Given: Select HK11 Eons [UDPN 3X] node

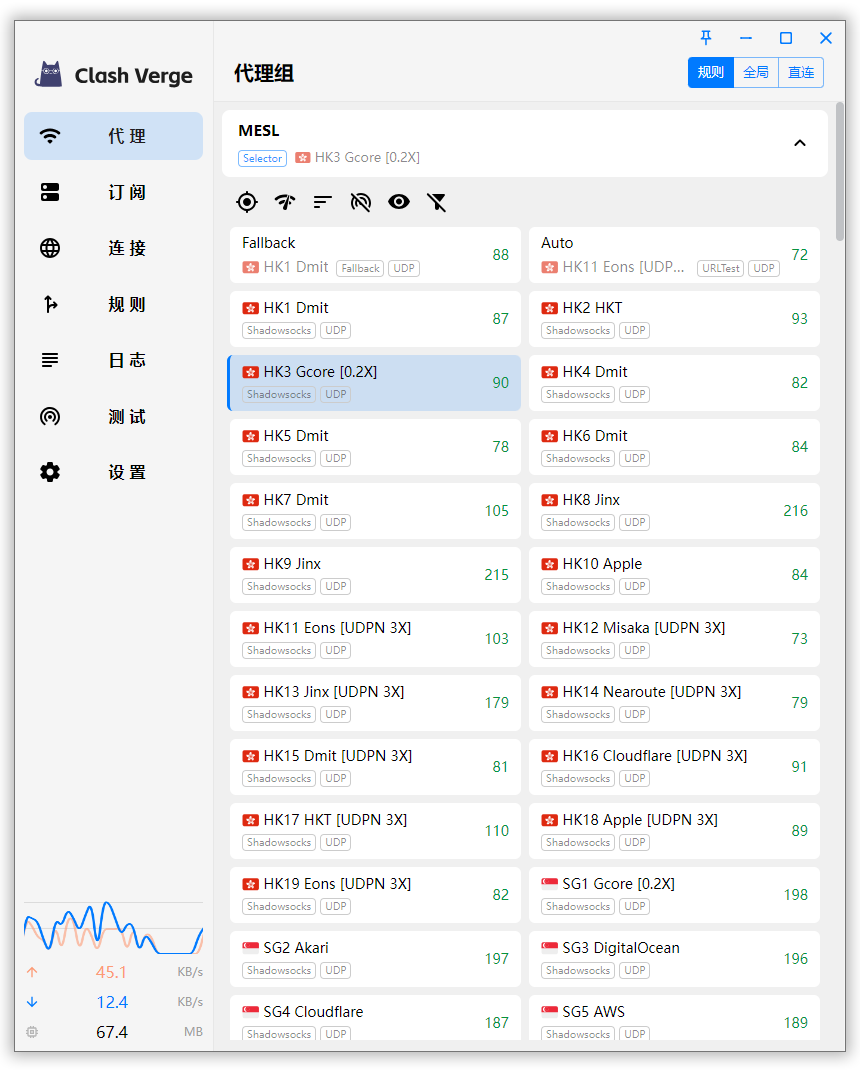Looking at the screenshot, I should 375,639.
